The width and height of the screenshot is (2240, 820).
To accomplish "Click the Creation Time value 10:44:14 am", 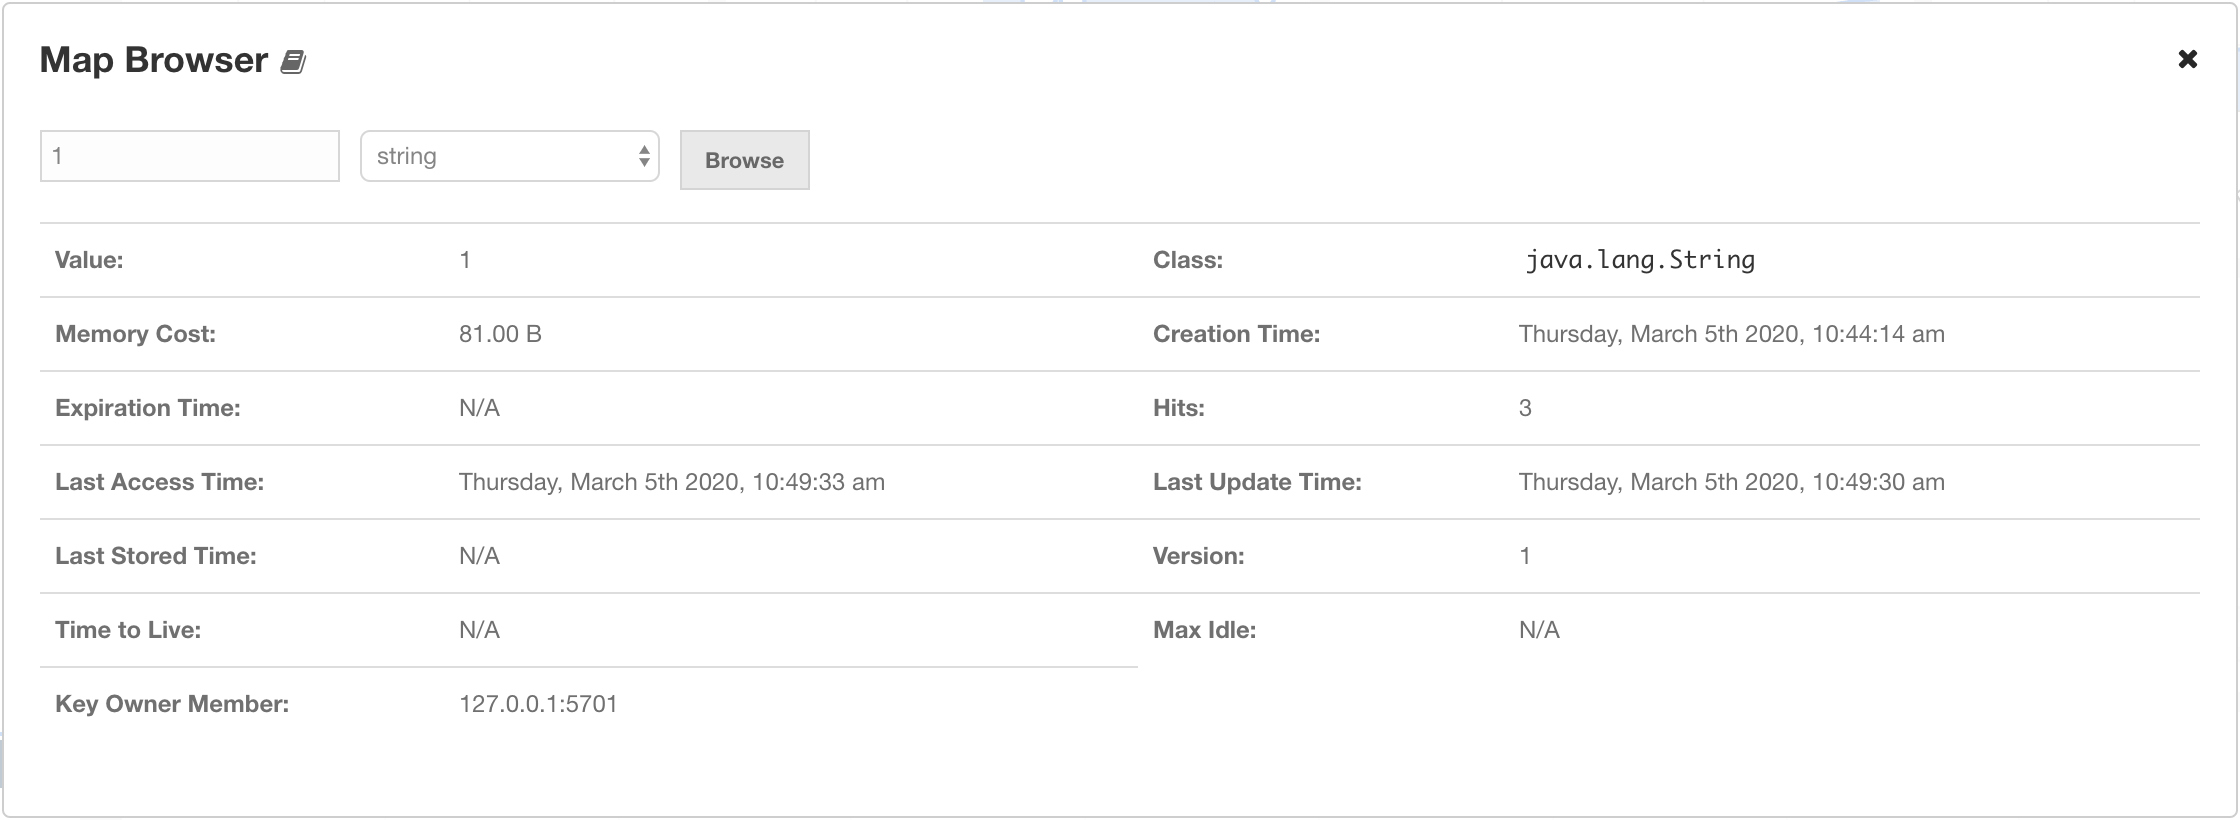I will pos(1731,334).
